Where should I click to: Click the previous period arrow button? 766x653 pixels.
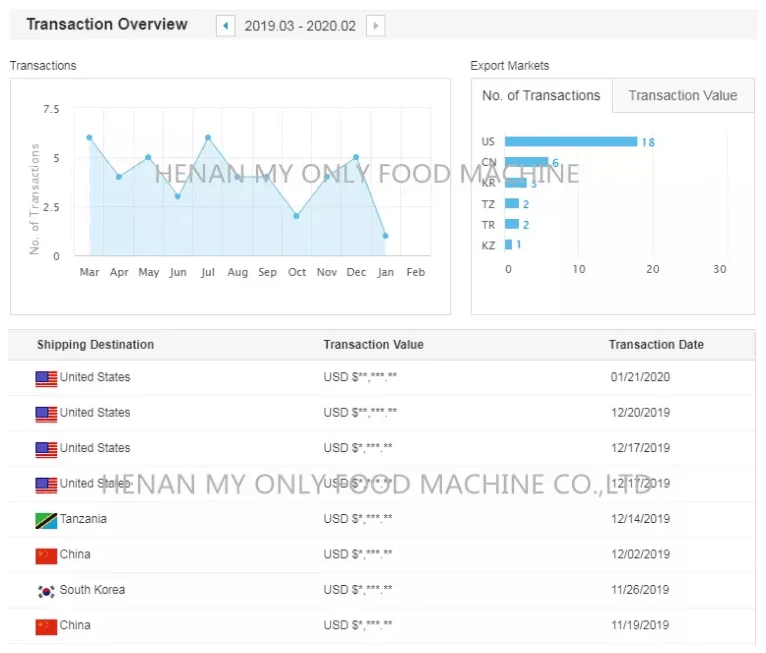click(x=226, y=26)
